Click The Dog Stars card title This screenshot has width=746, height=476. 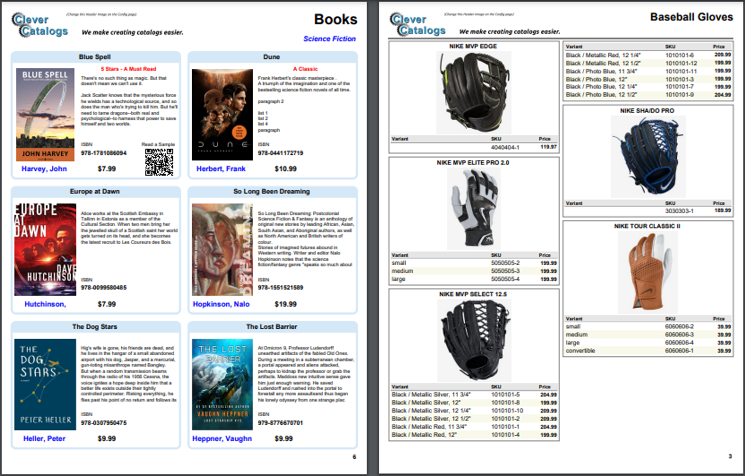[95, 327]
